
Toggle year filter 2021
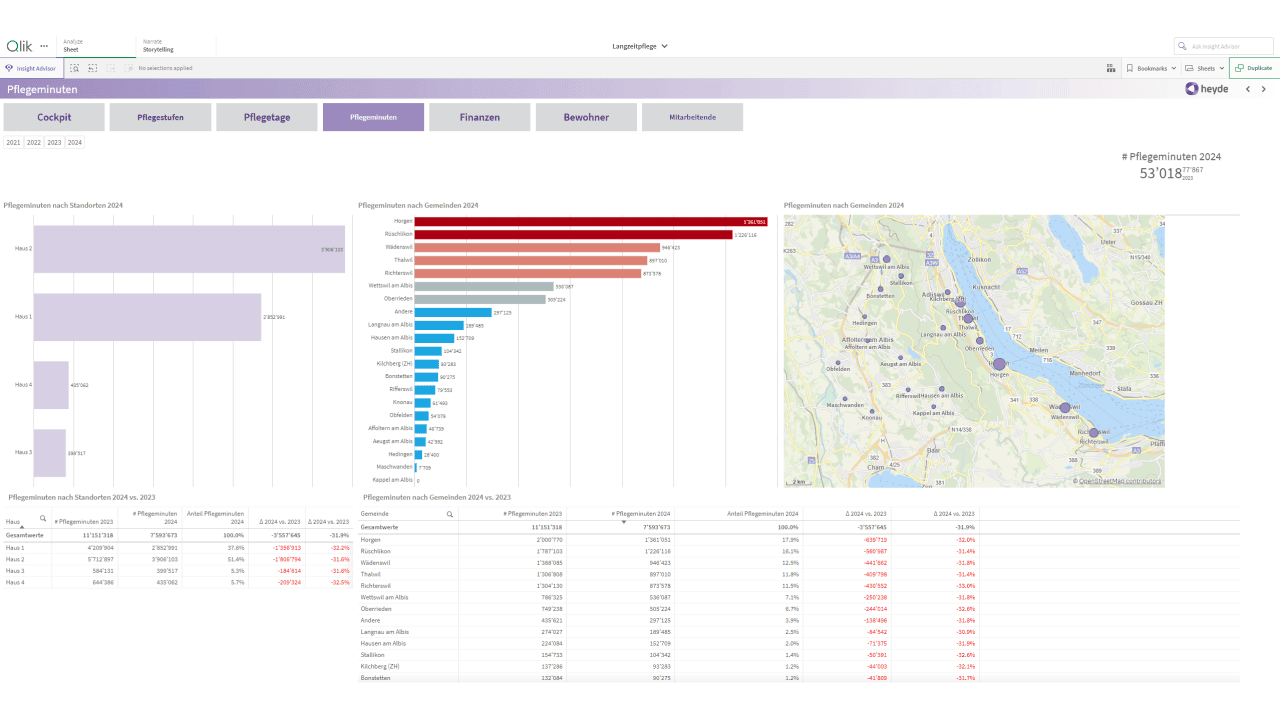click(13, 143)
